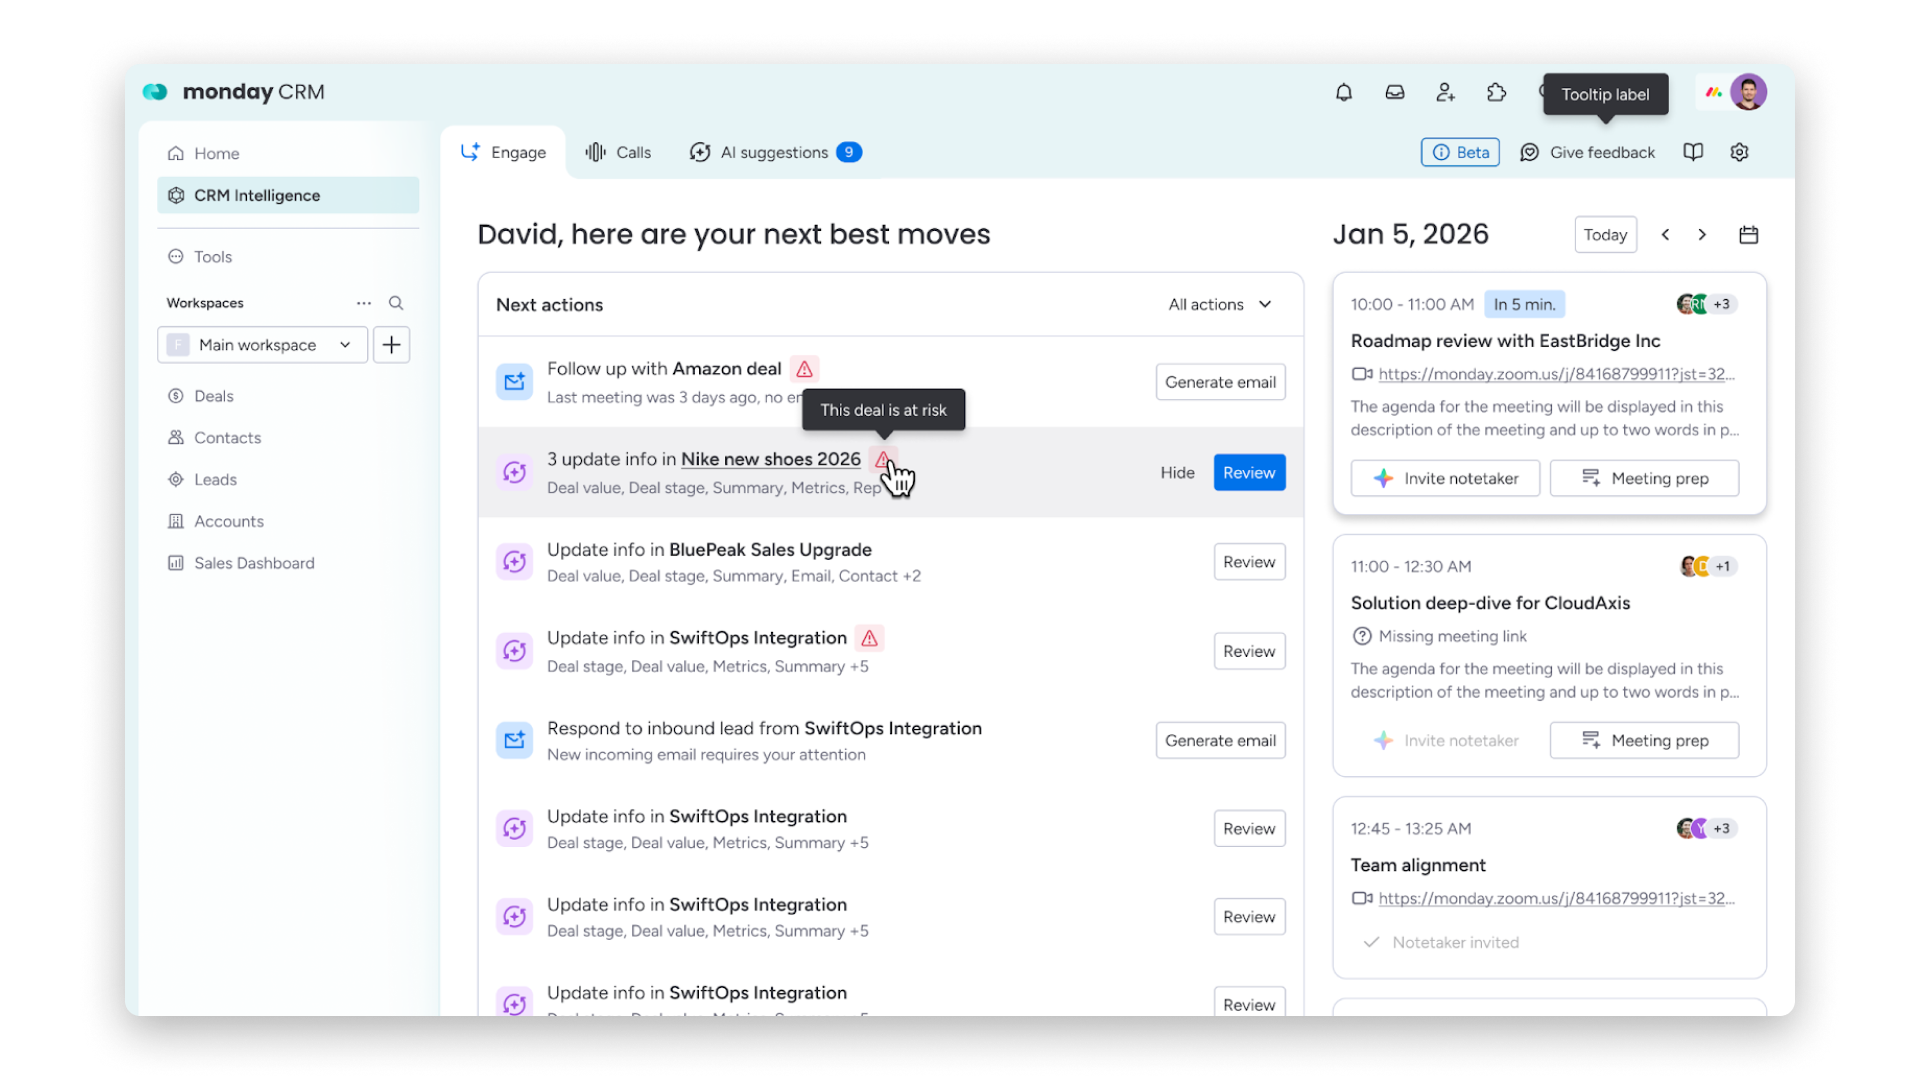Click the Amazon deal risk warning icon
The width and height of the screenshot is (1920, 1080).
[805, 369]
